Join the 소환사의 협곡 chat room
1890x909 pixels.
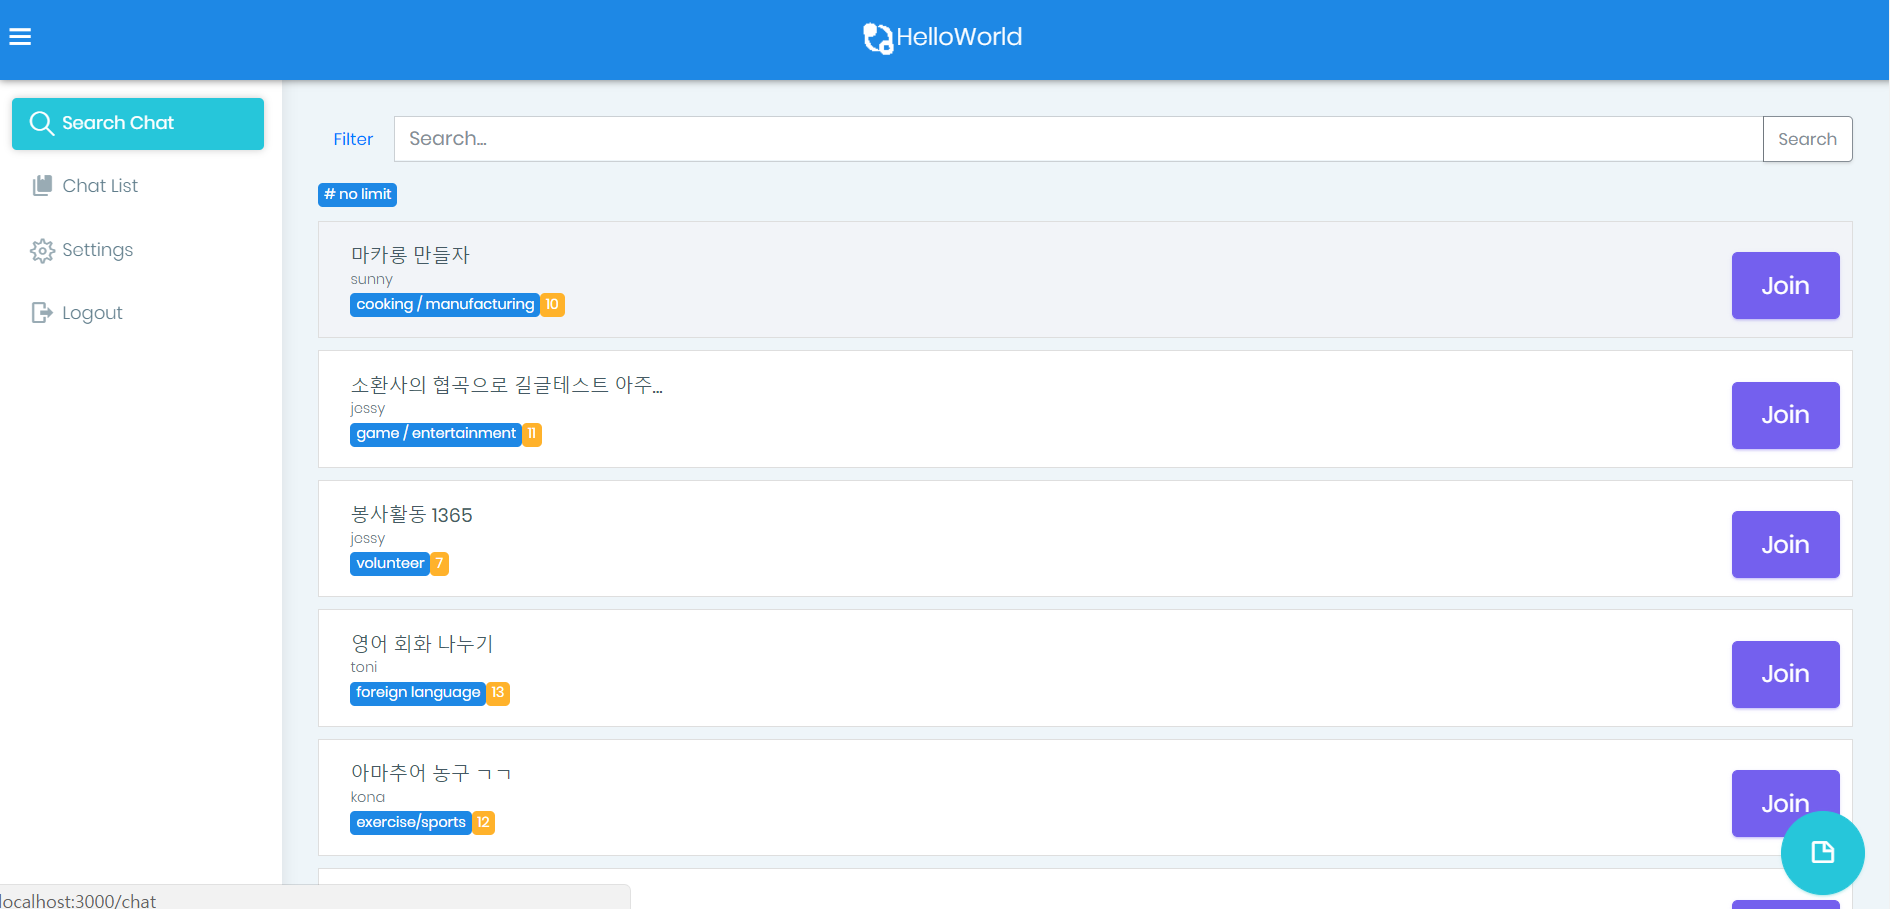click(1785, 415)
